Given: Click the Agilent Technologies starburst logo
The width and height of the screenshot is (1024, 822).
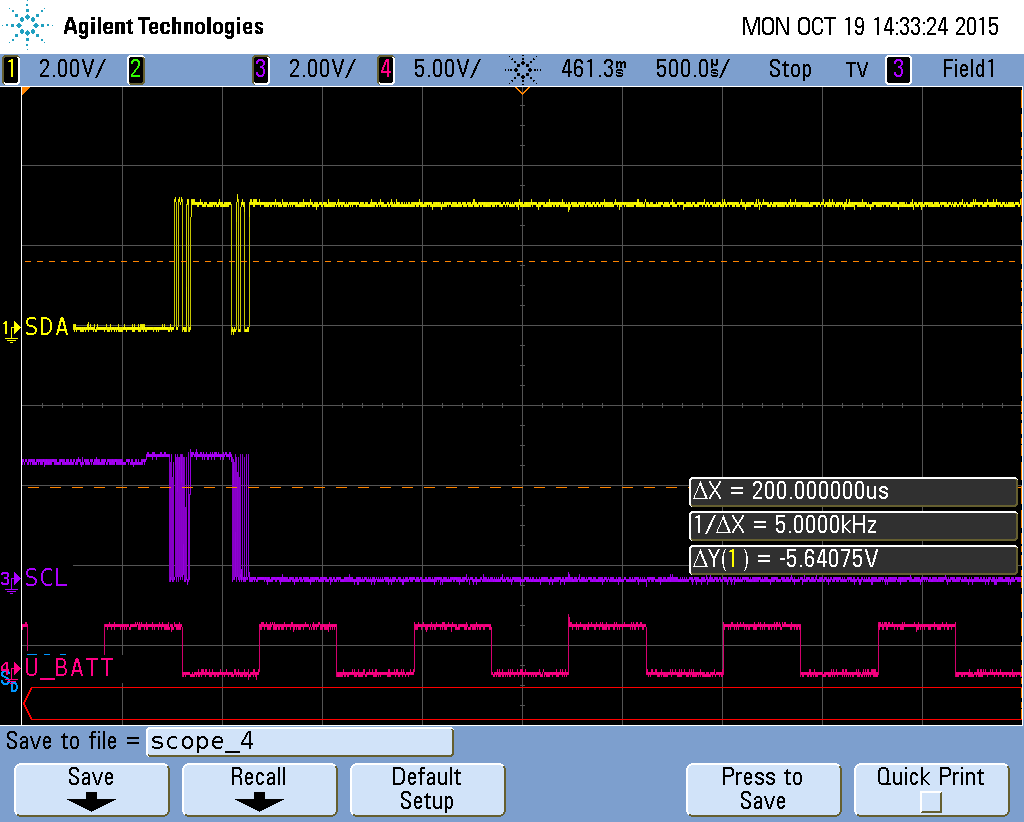Looking at the screenshot, I should [27, 25].
